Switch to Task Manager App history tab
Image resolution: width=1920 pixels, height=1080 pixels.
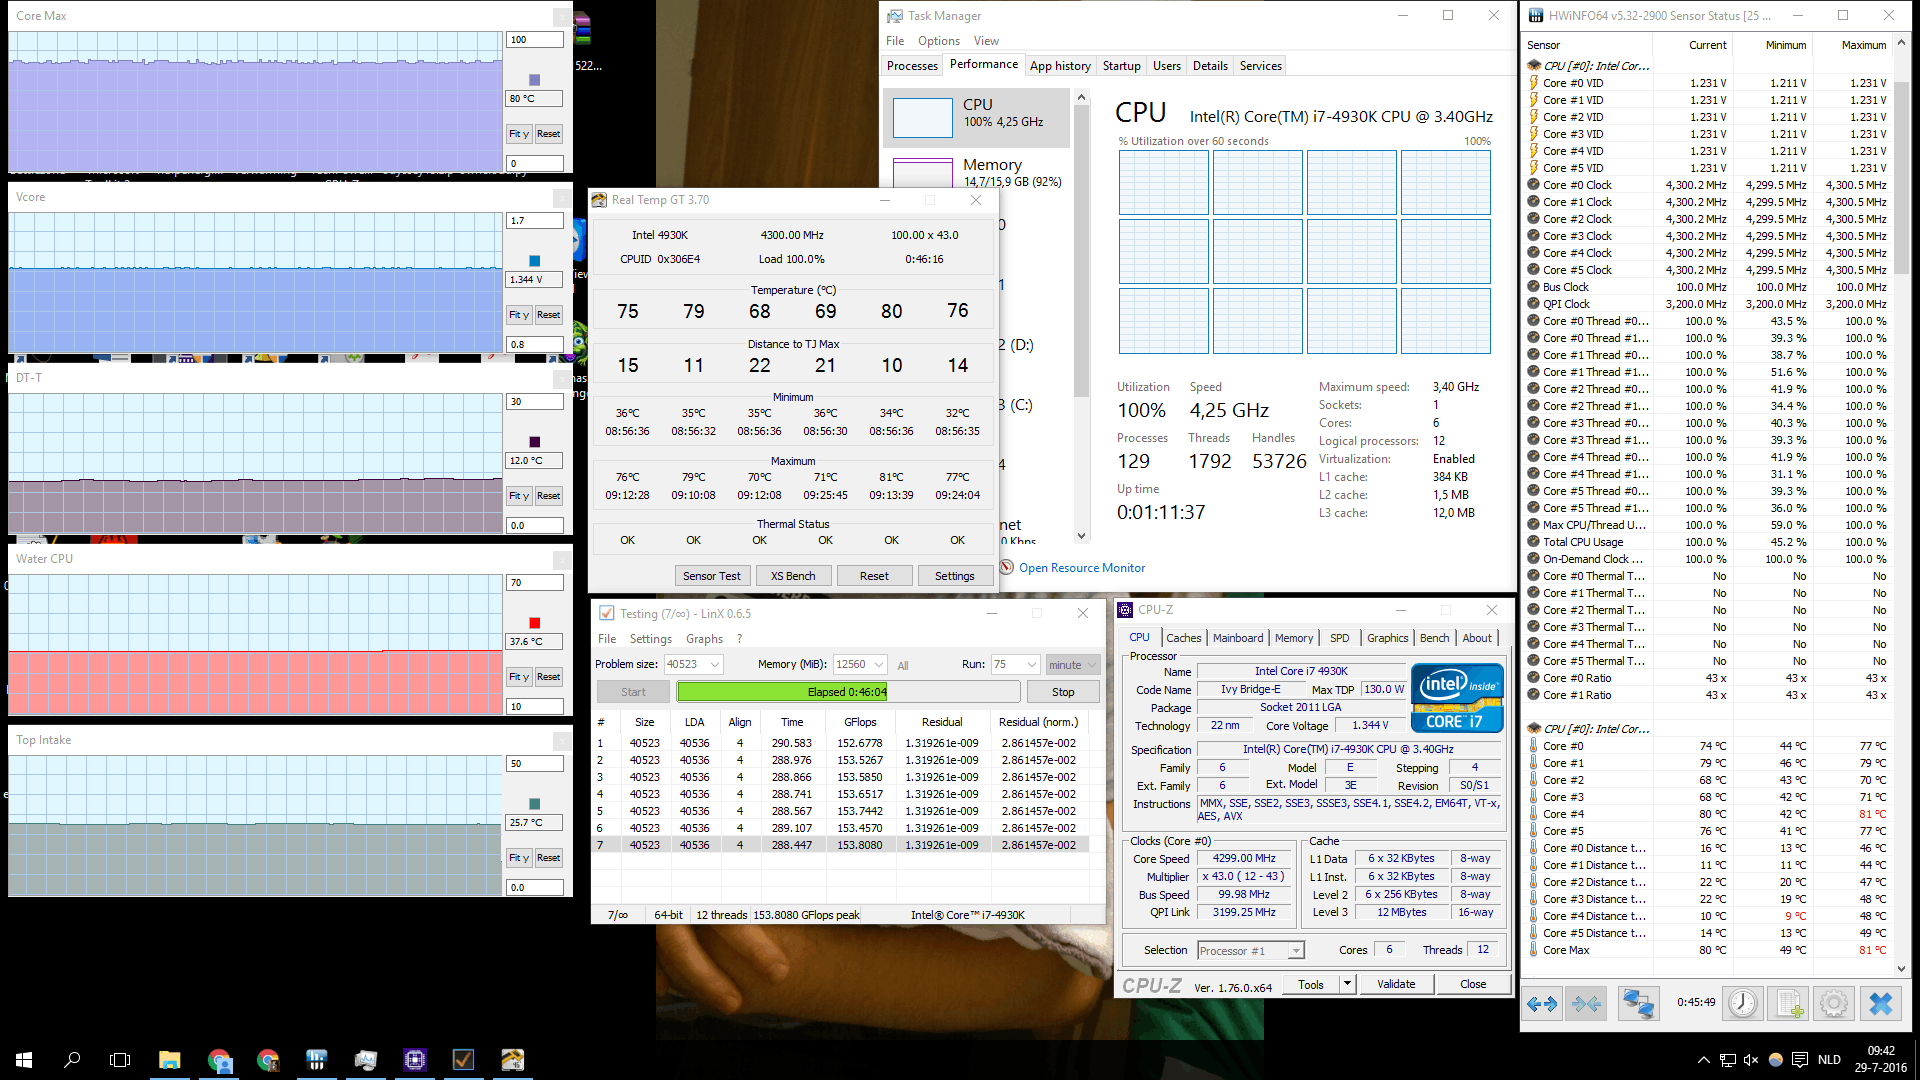[1060, 66]
